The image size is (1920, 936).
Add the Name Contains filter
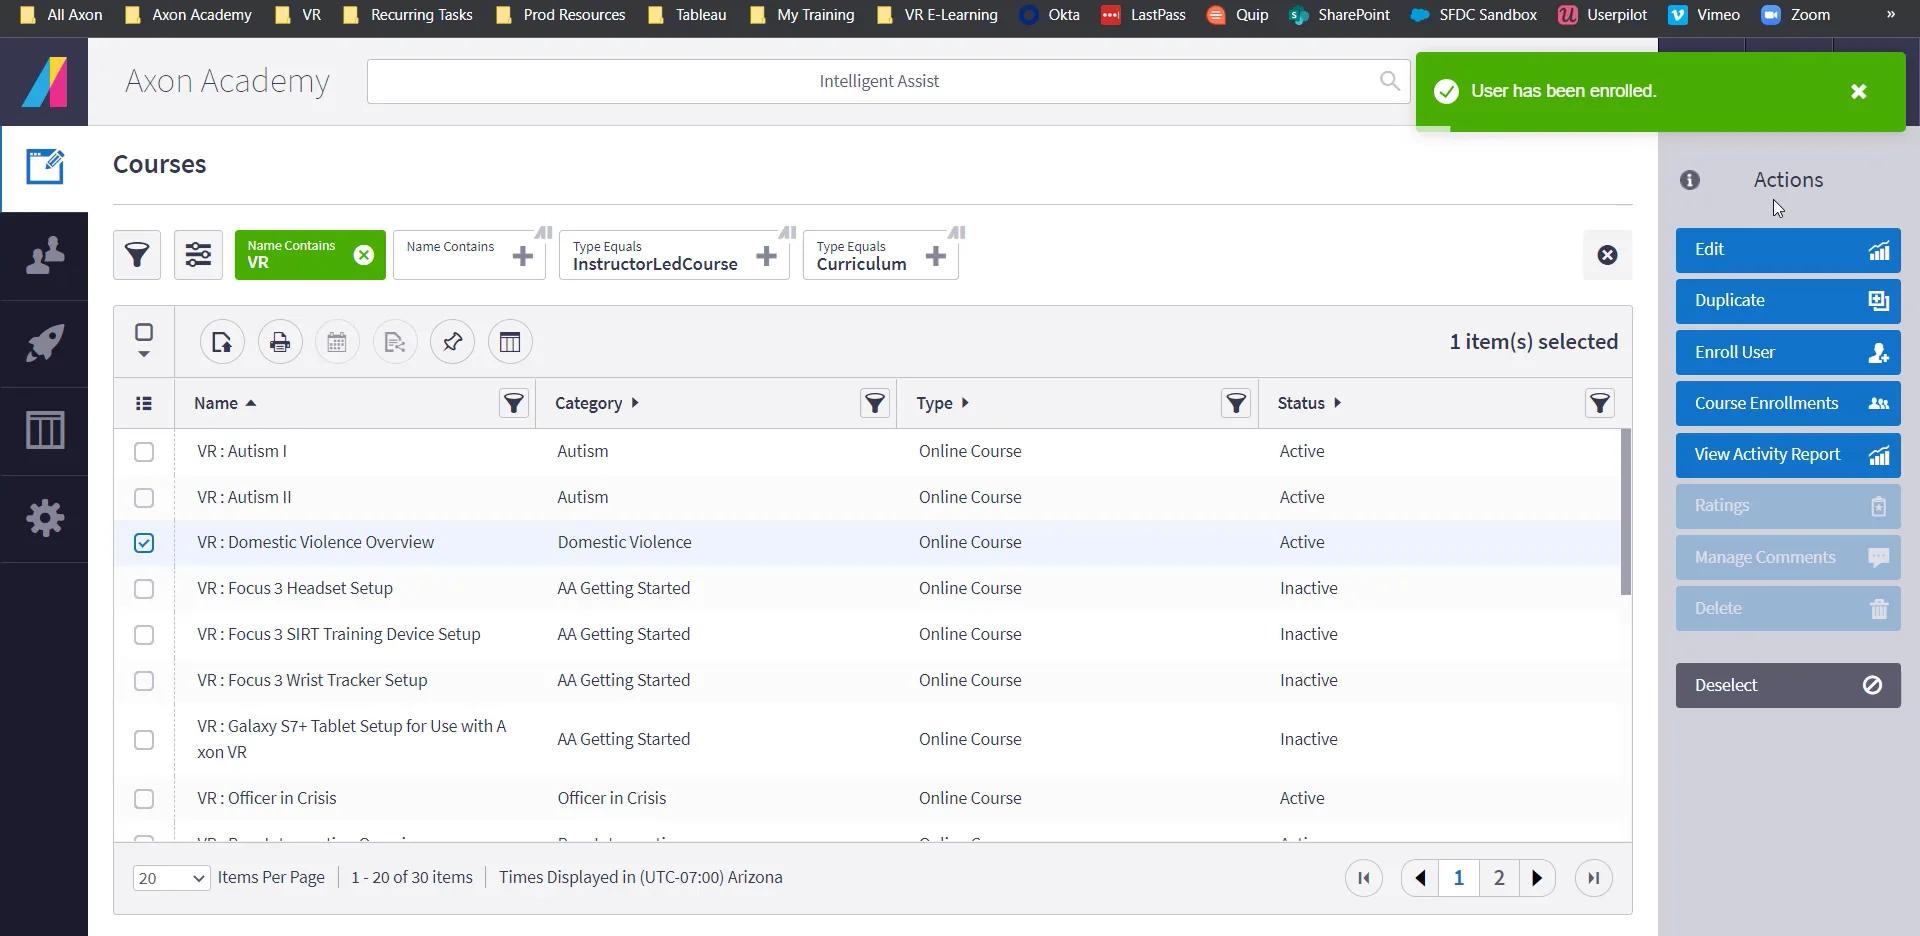point(522,256)
